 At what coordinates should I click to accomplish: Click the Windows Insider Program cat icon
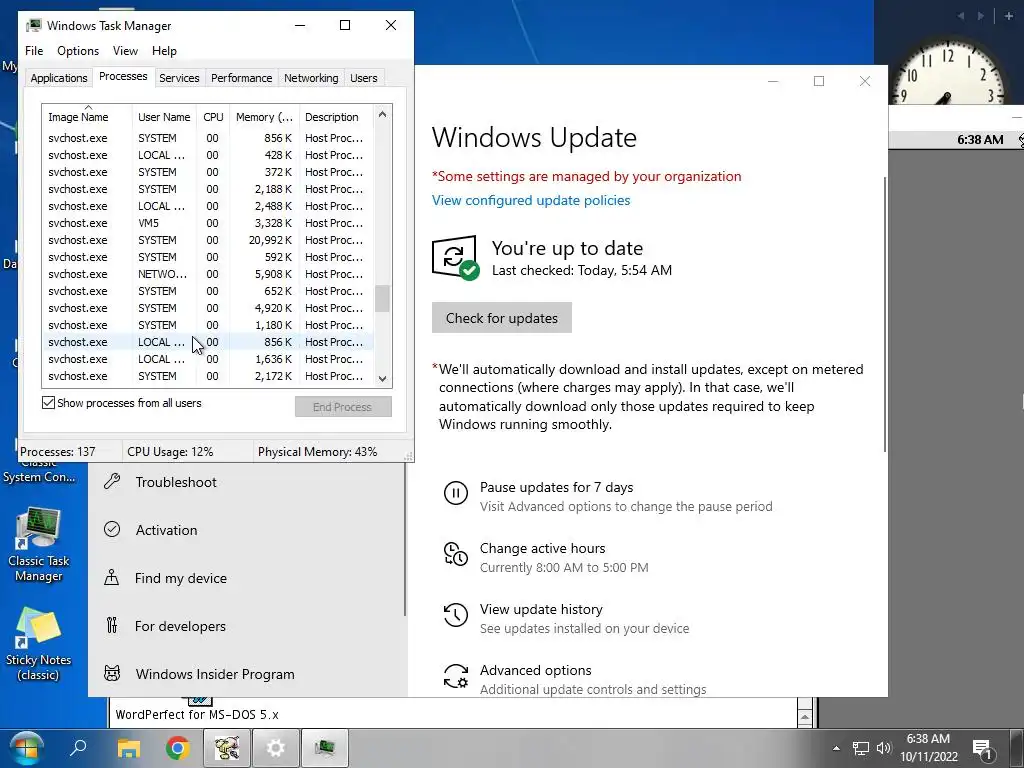pos(112,673)
